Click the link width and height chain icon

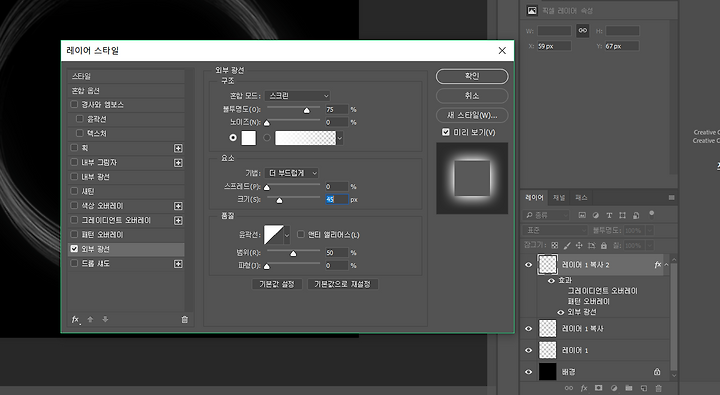click(x=583, y=30)
